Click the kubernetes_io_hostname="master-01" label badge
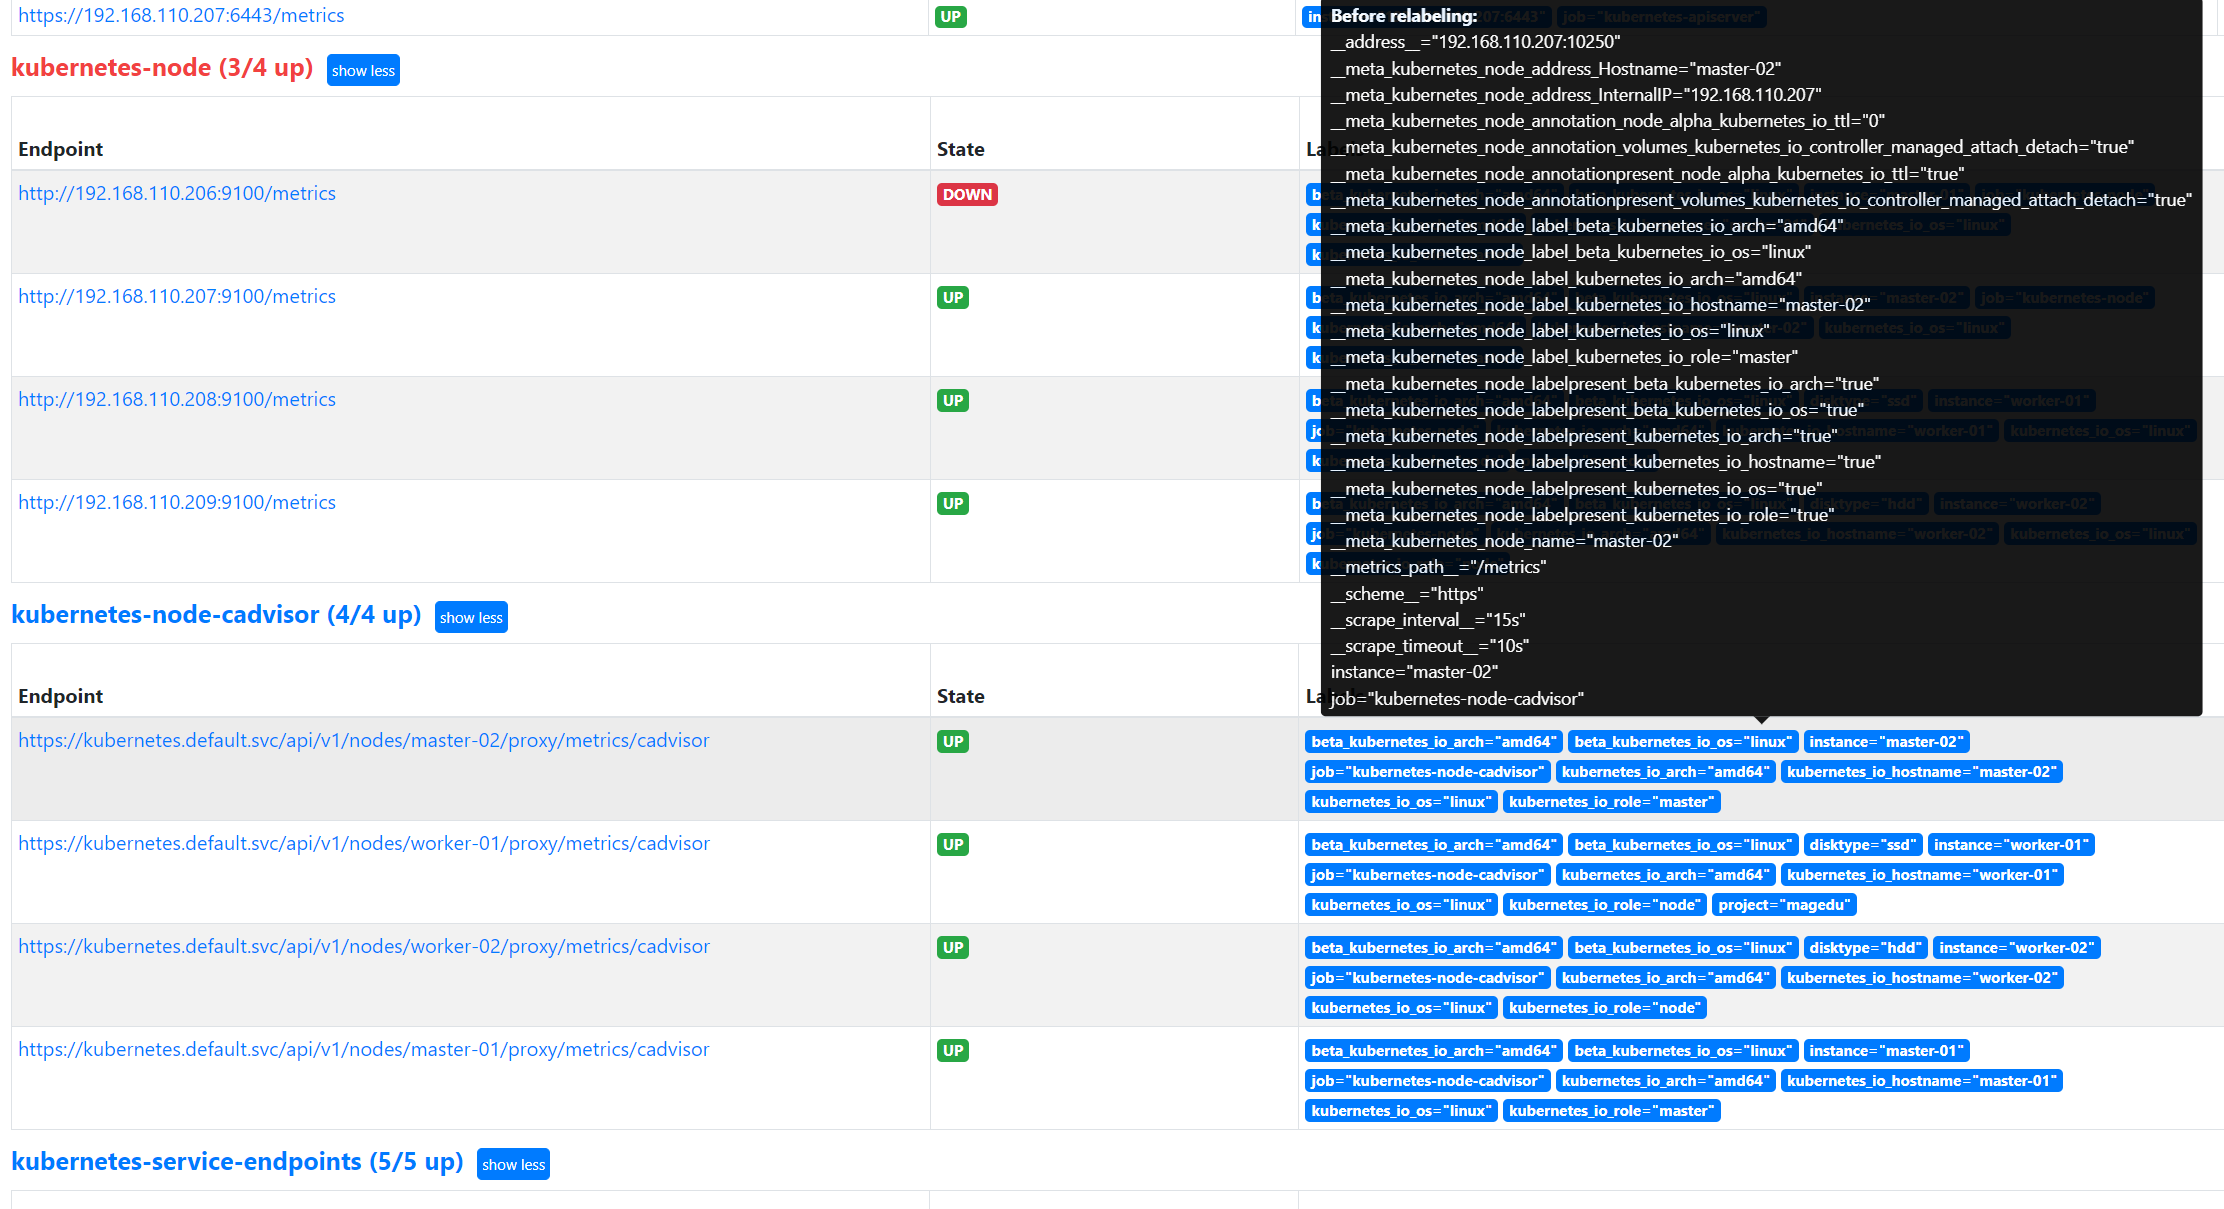The image size is (2224, 1209). (1920, 1081)
